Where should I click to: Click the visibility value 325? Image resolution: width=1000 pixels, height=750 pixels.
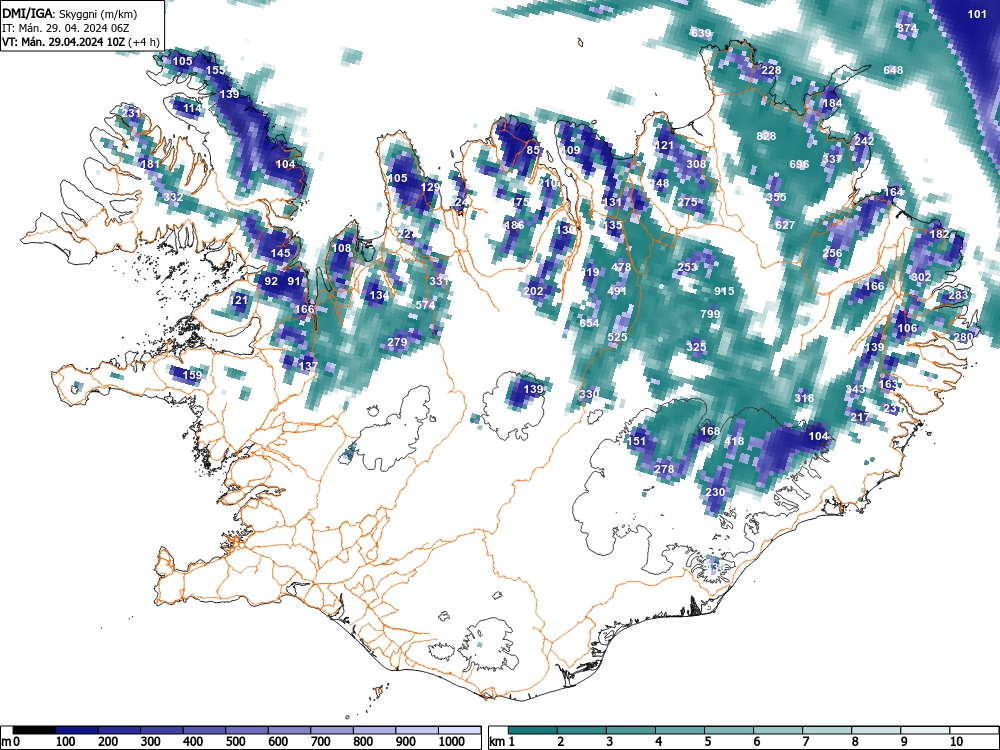pyautogui.click(x=696, y=347)
